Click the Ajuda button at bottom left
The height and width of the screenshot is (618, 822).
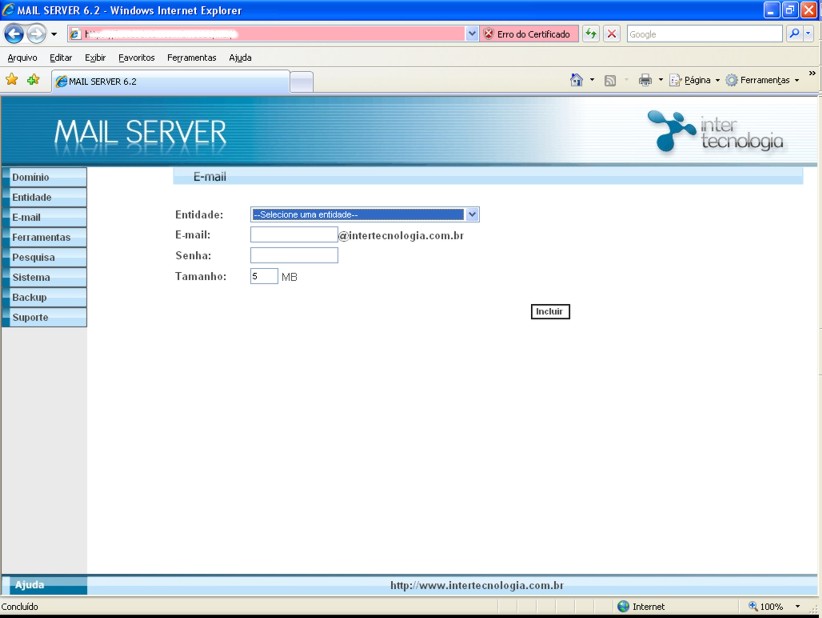(x=45, y=585)
